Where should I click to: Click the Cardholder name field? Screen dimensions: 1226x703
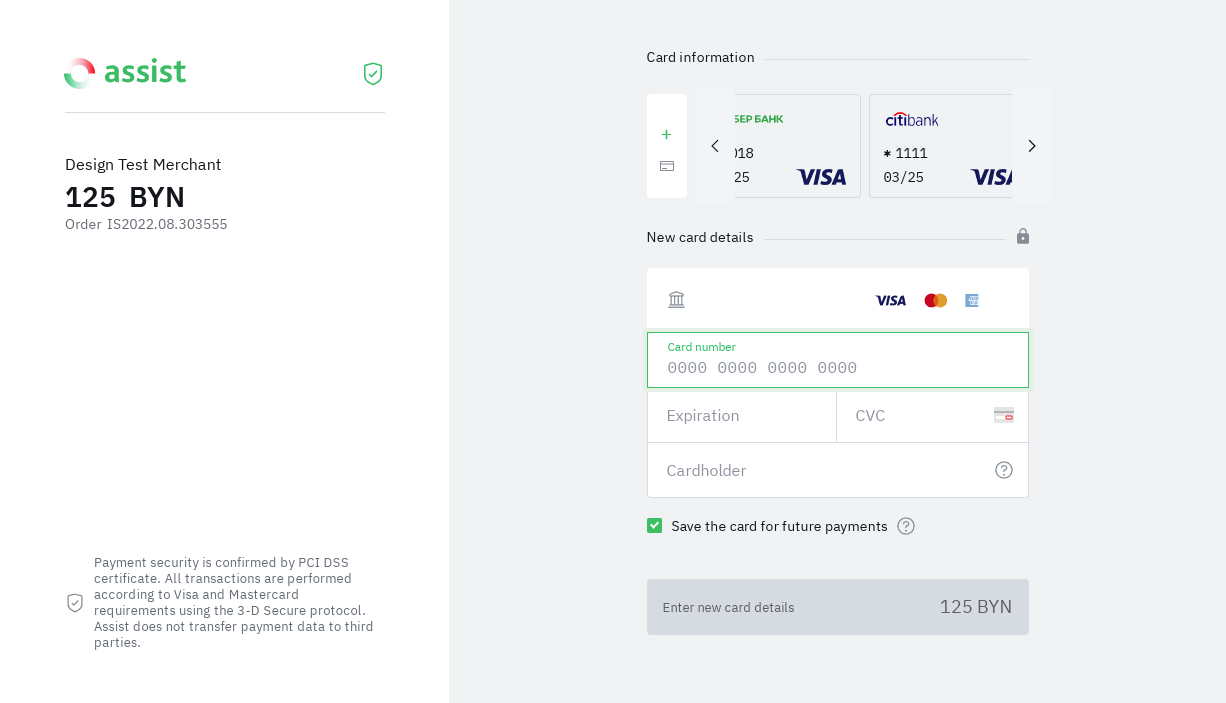point(820,470)
